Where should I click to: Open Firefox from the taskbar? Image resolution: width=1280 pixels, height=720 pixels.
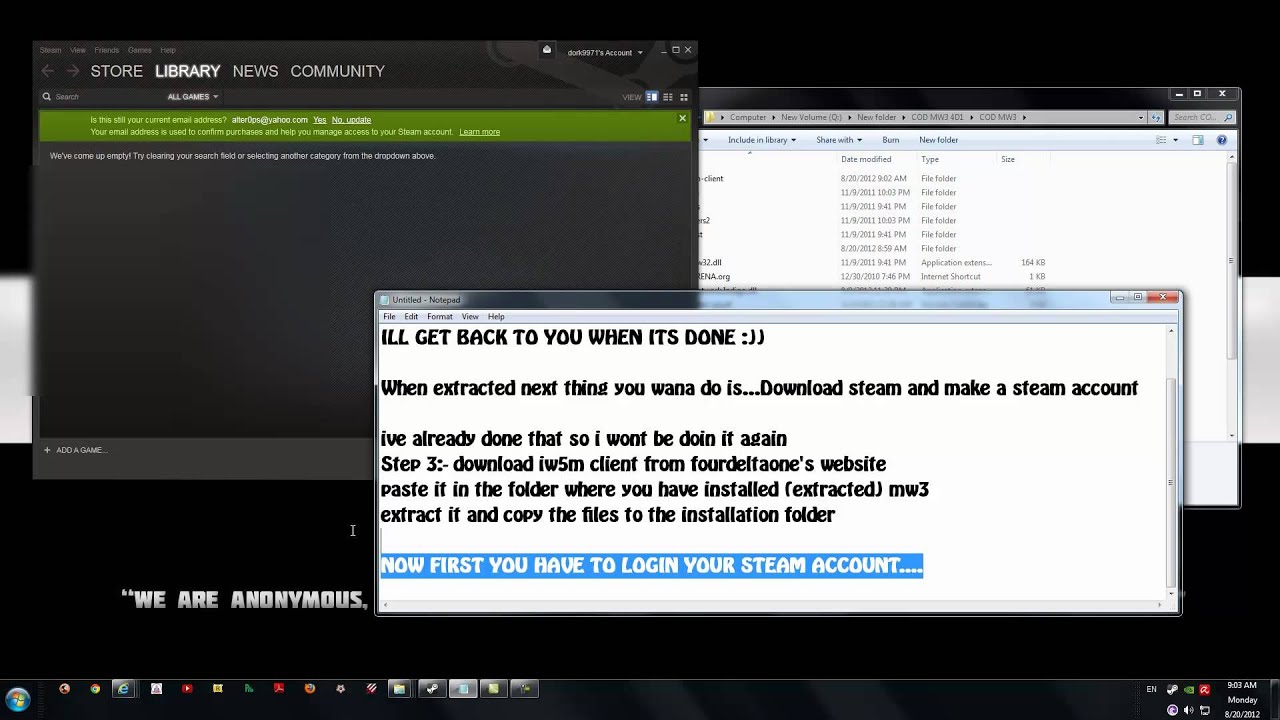[x=310, y=688]
